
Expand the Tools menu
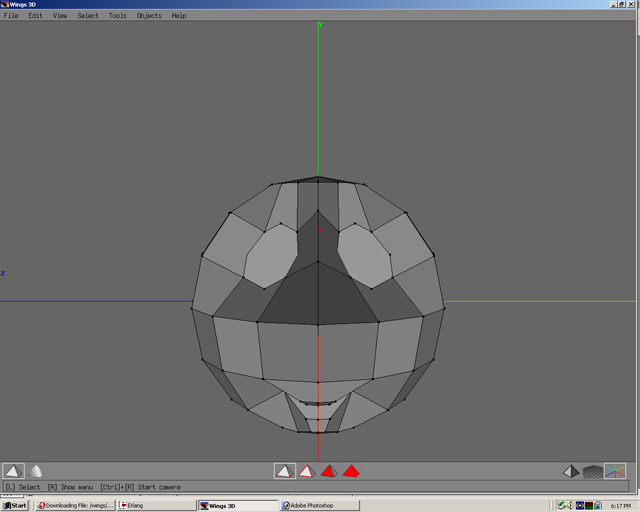[x=118, y=16]
